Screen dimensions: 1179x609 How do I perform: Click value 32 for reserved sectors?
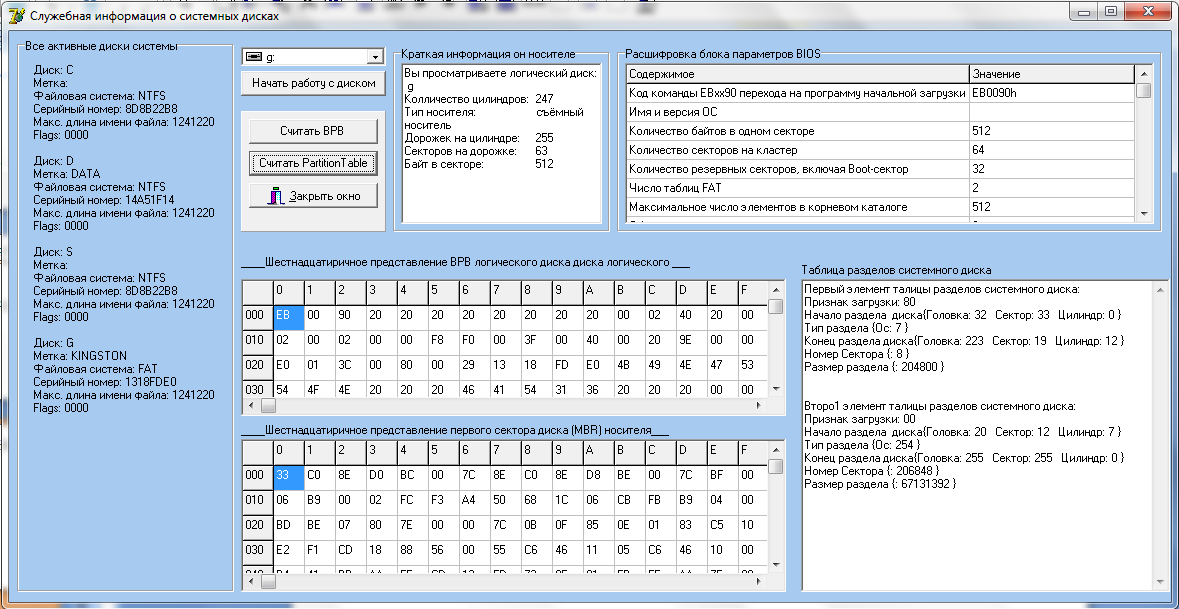point(1050,168)
